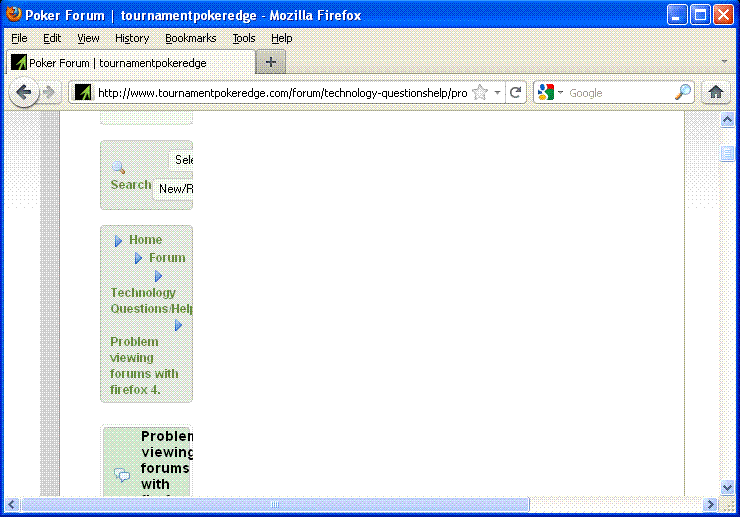Open the search engine selector dropdown
This screenshot has height=517, width=740.
[x=560, y=92]
